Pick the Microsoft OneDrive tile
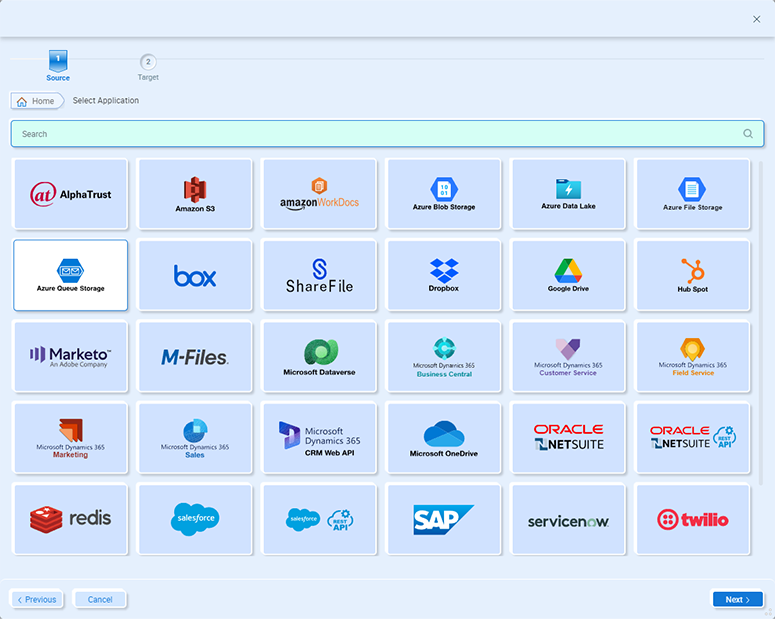The width and height of the screenshot is (775, 619). tap(444, 438)
